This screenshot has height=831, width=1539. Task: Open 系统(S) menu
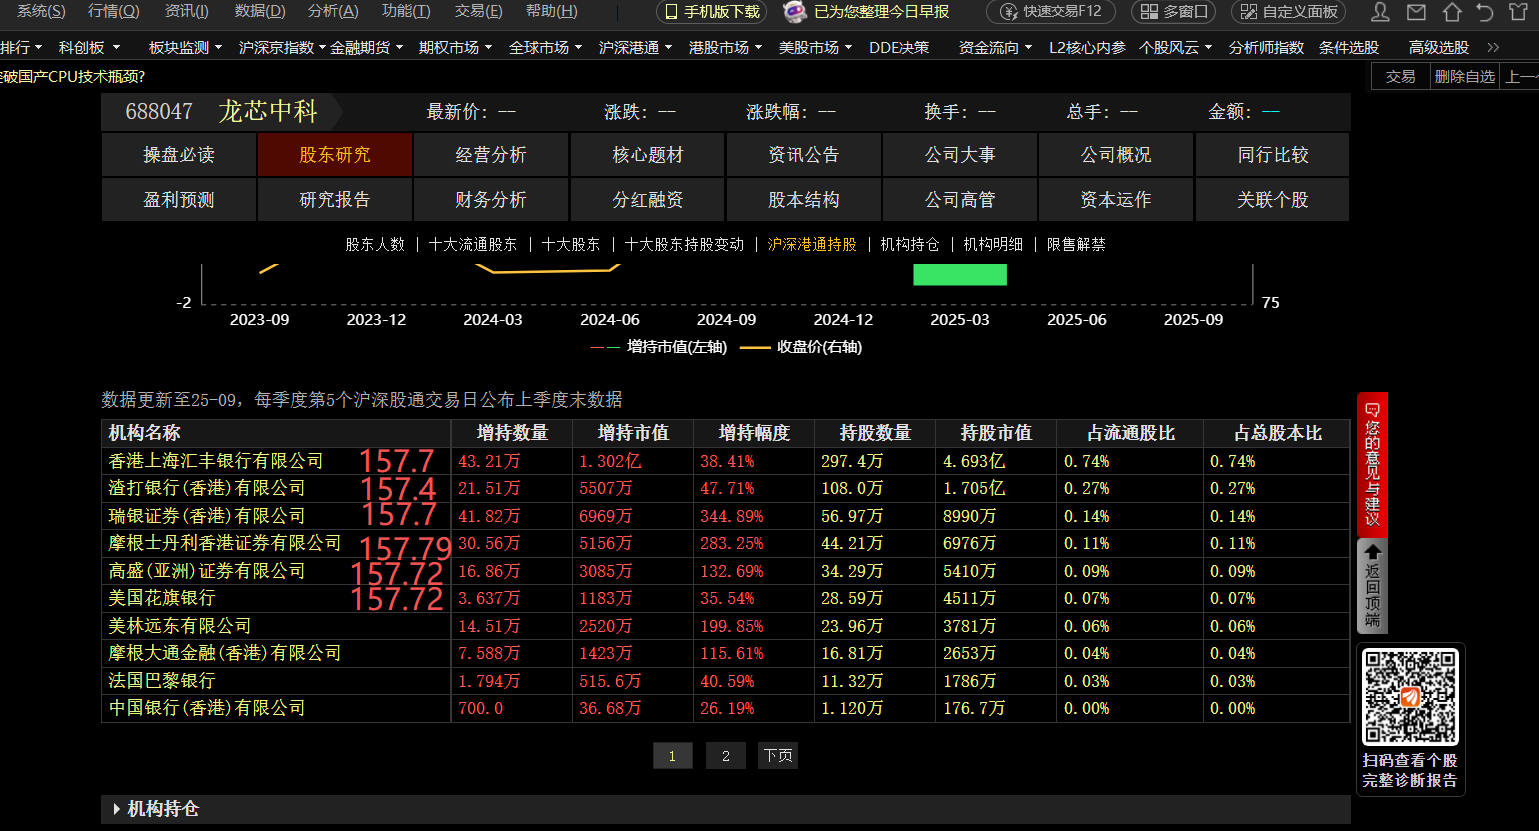(x=41, y=11)
